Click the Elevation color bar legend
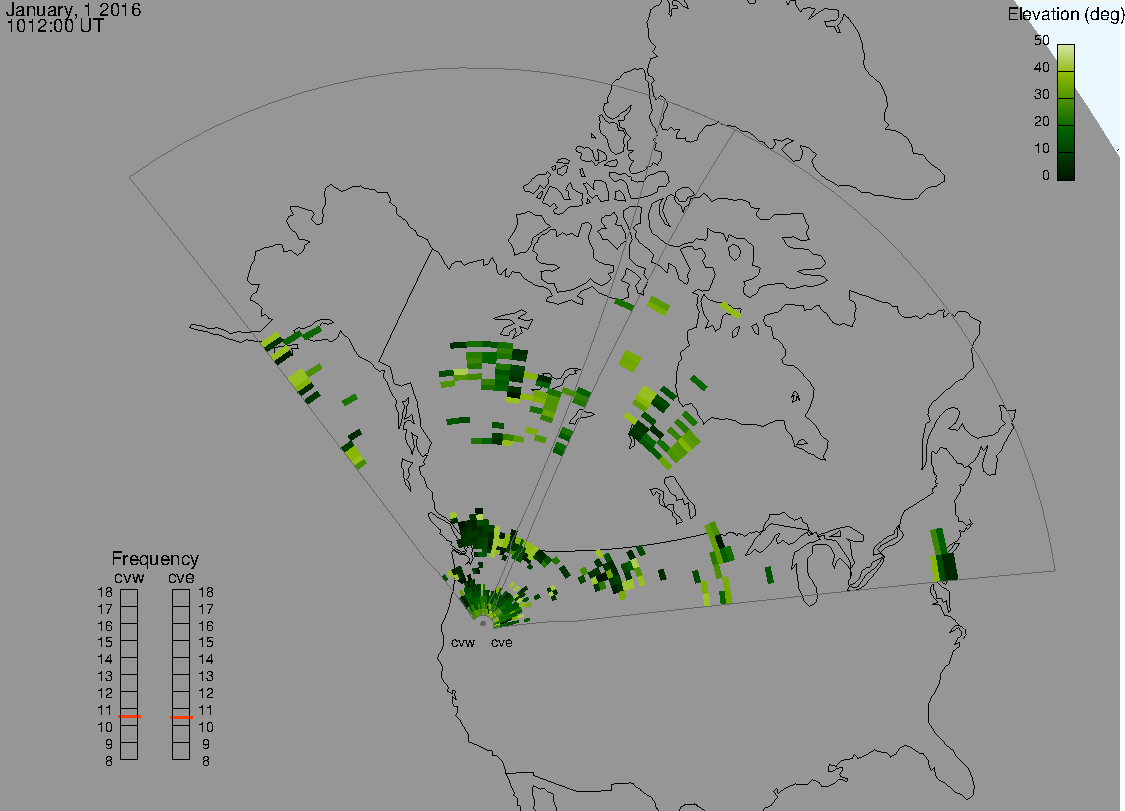 (1065, 112)
